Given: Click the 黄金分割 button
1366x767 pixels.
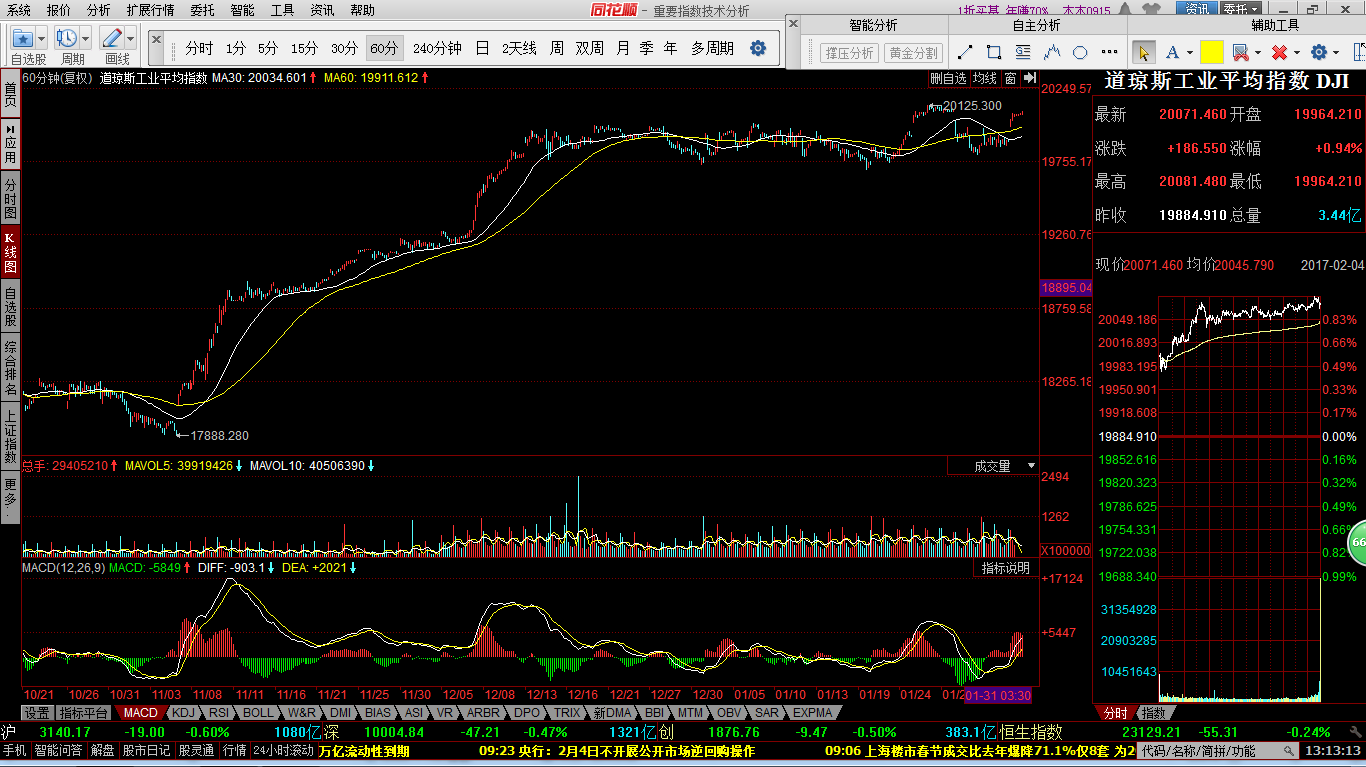Looking at the screenshot, I should pos(913,53).
